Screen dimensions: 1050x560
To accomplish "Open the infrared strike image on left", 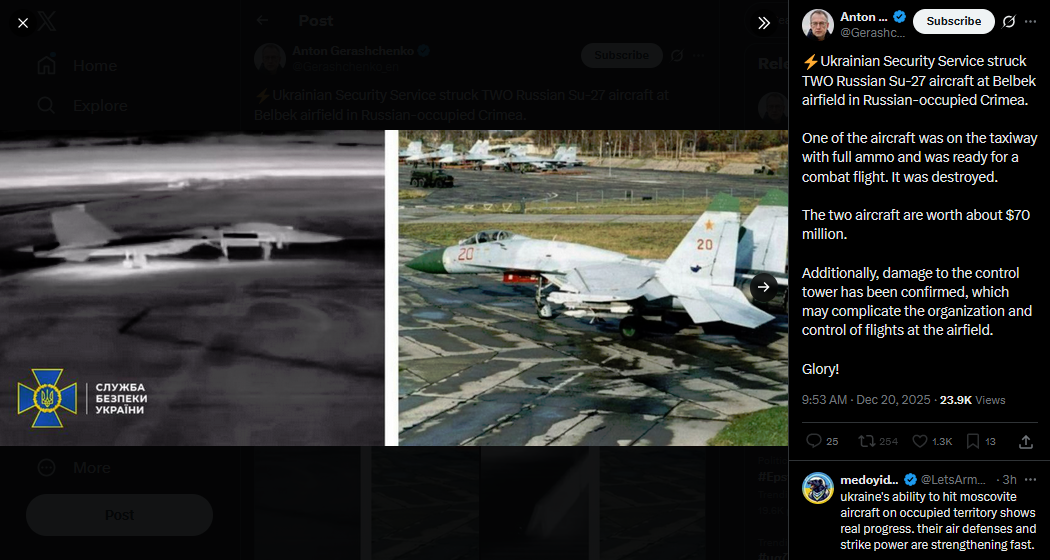I will point(192,287).
